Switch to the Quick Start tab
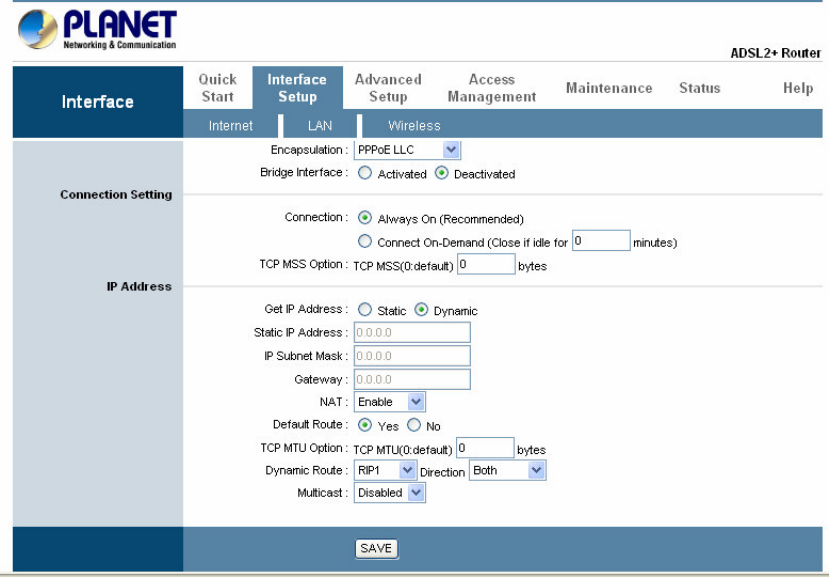 pos(217,88)
